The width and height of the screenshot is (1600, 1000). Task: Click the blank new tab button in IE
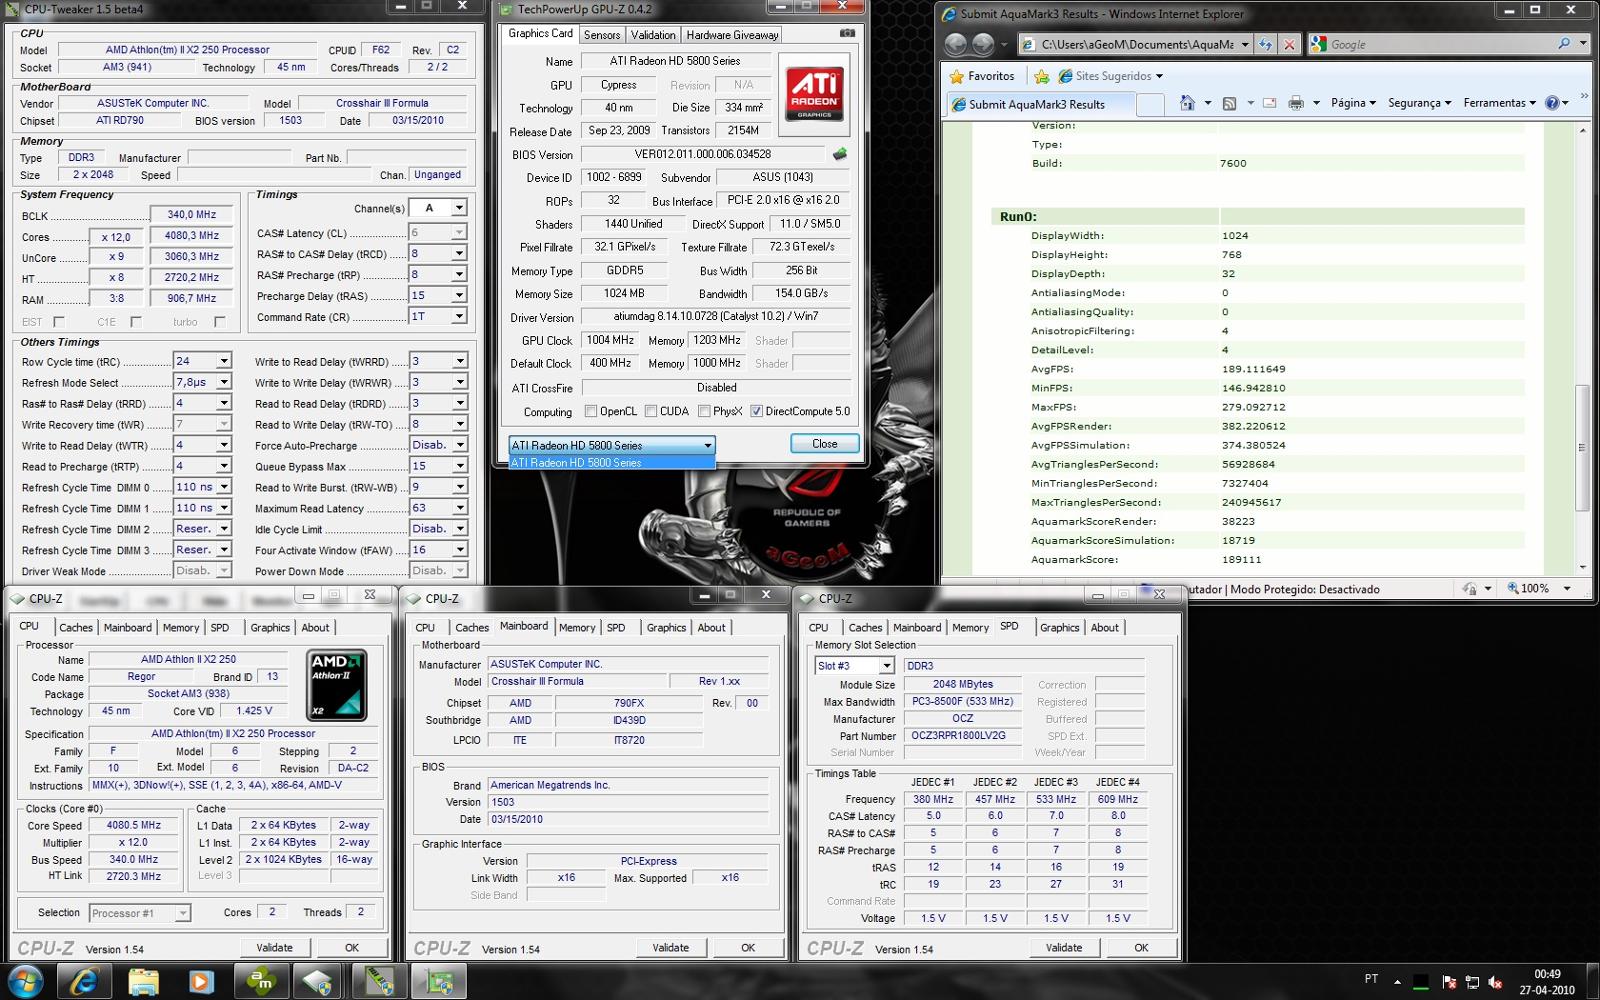(x=1151, y=104)
